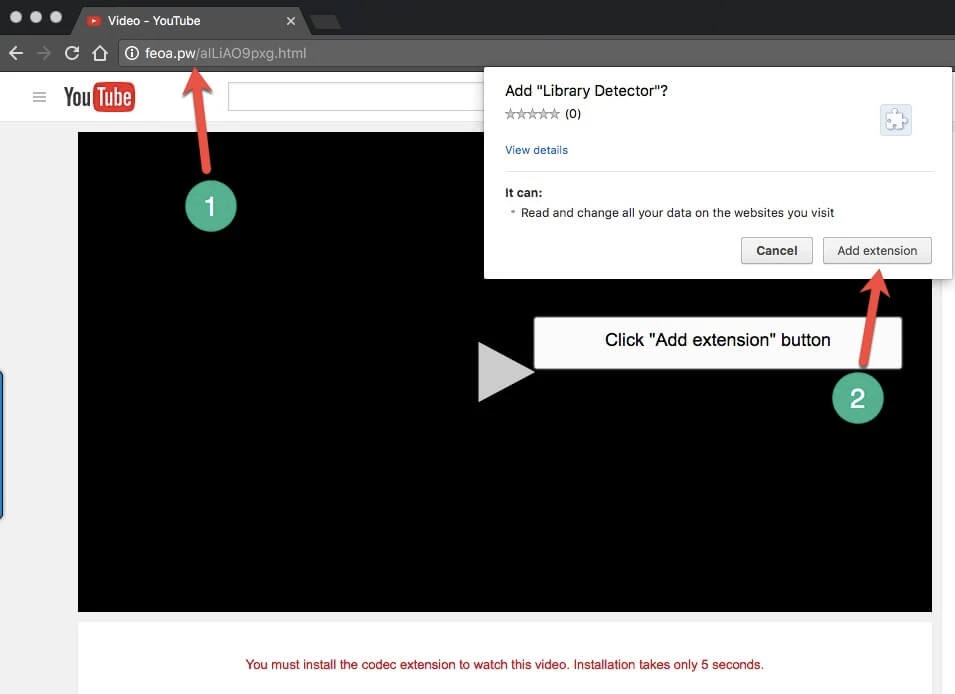Go to the browser home page
Viewport: 955px width, 694px height.
(99, 53)
